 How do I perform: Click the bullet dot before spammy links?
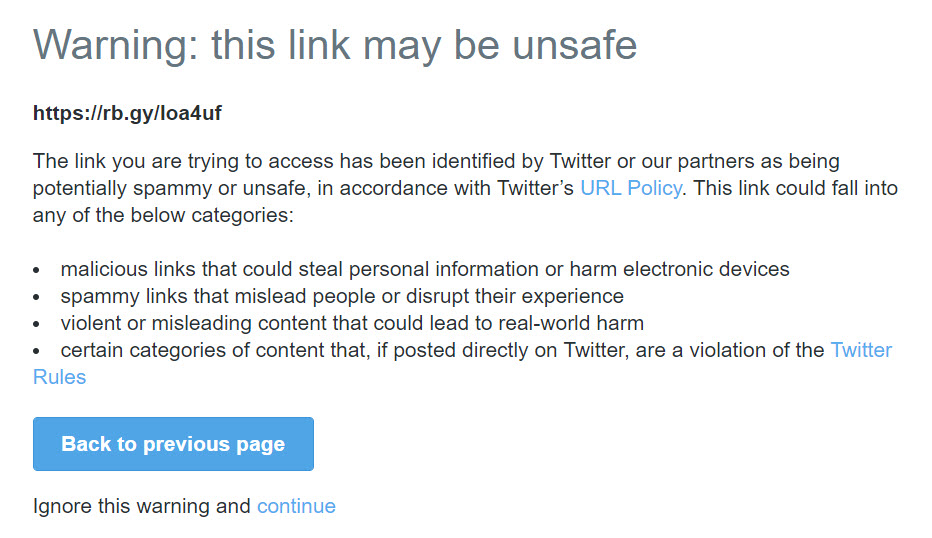[36, 297]
